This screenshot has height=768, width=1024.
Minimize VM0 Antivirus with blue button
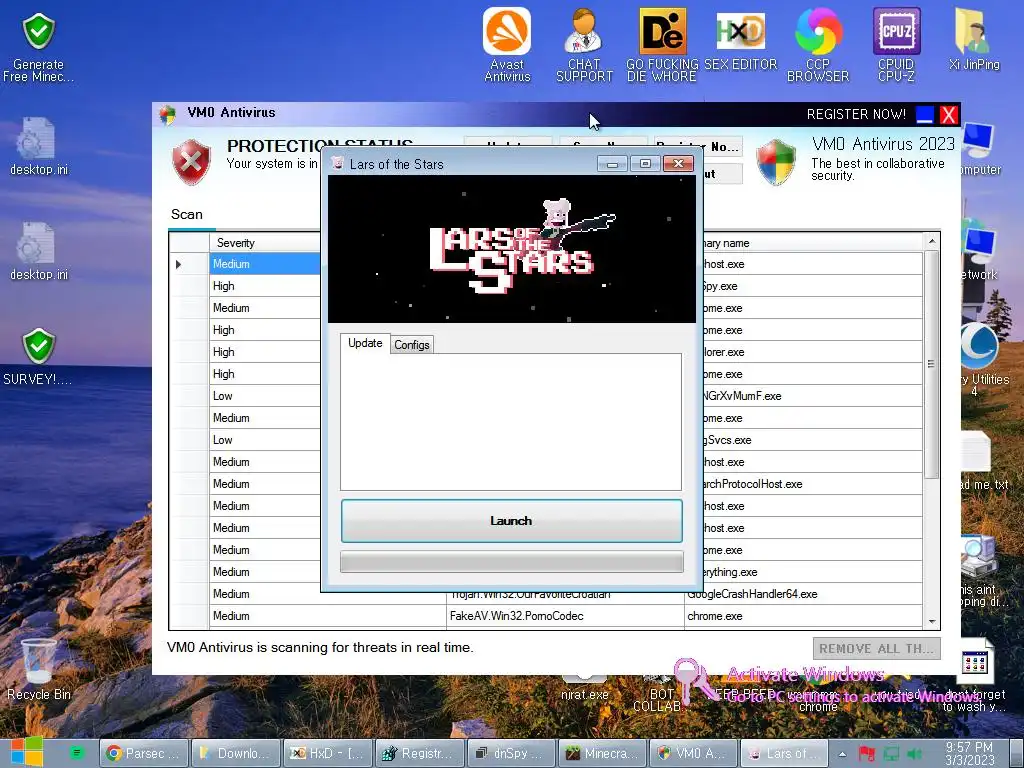coord(925,115)
